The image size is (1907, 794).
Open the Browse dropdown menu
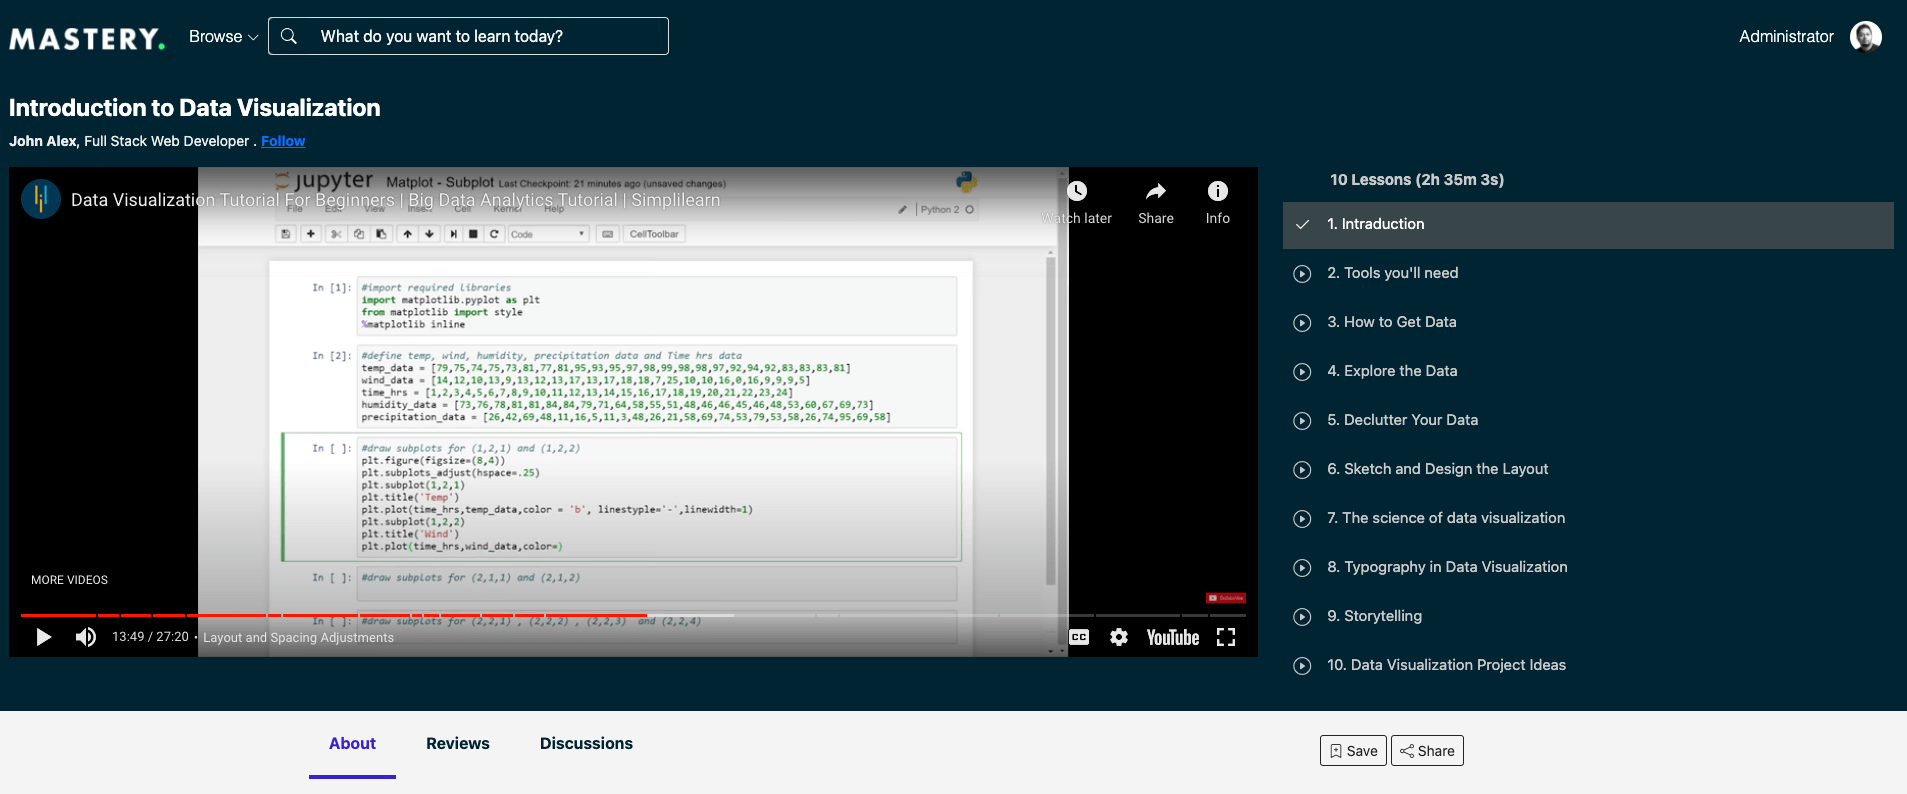[x=223, y=36]
